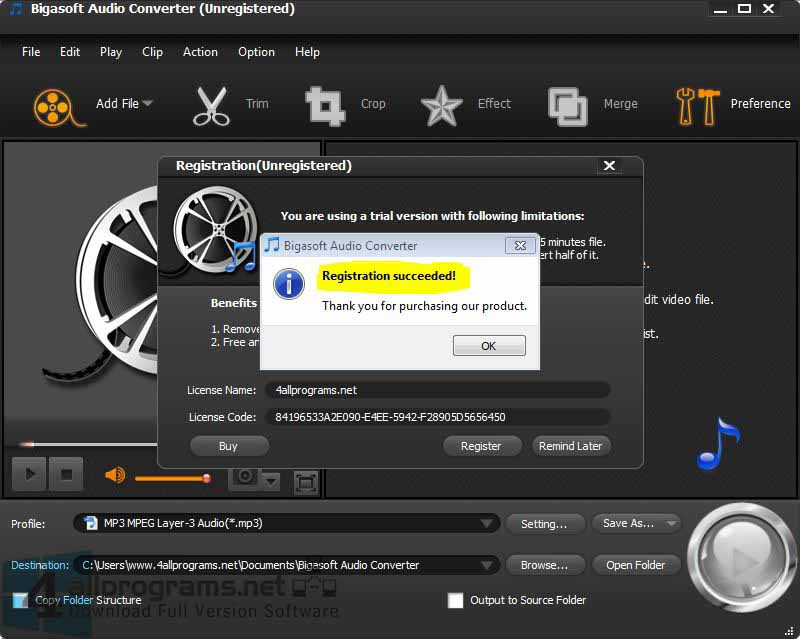Image resolution: width=800 pixels, height=639 pixels.
Task: Click 'Thank you for purchasing our product.' text
Action: [424, 306]
